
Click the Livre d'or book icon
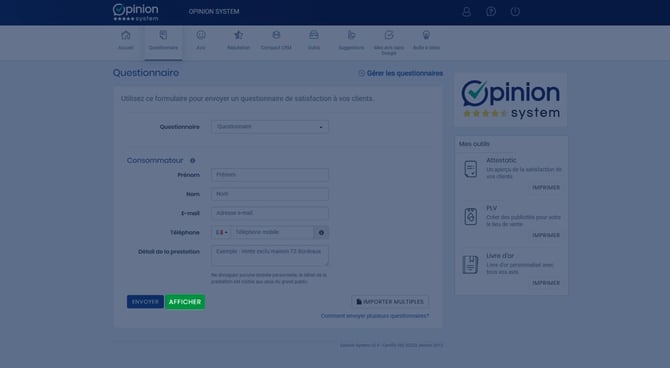pyautogui.click(x=470, y=265)
